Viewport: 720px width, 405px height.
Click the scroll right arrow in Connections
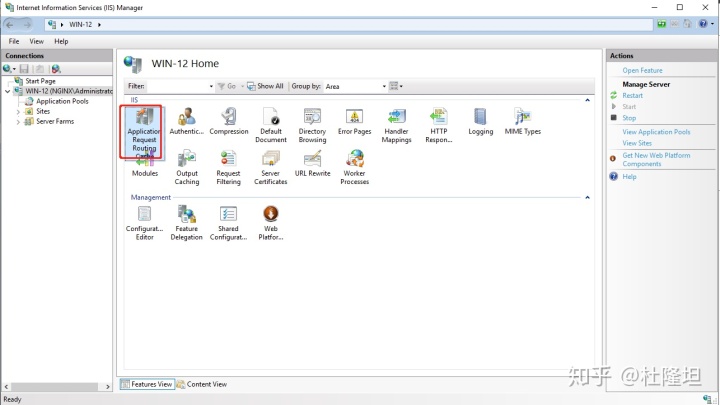click(x=107, y=387)
